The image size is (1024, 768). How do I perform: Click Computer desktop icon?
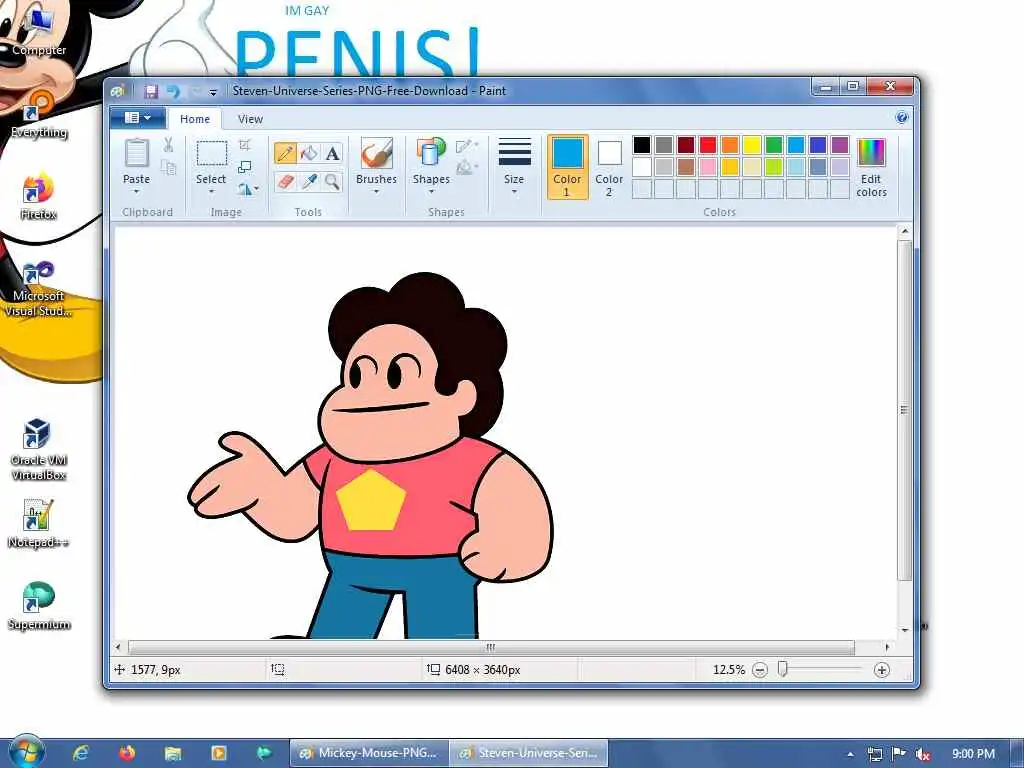point(39,33)
